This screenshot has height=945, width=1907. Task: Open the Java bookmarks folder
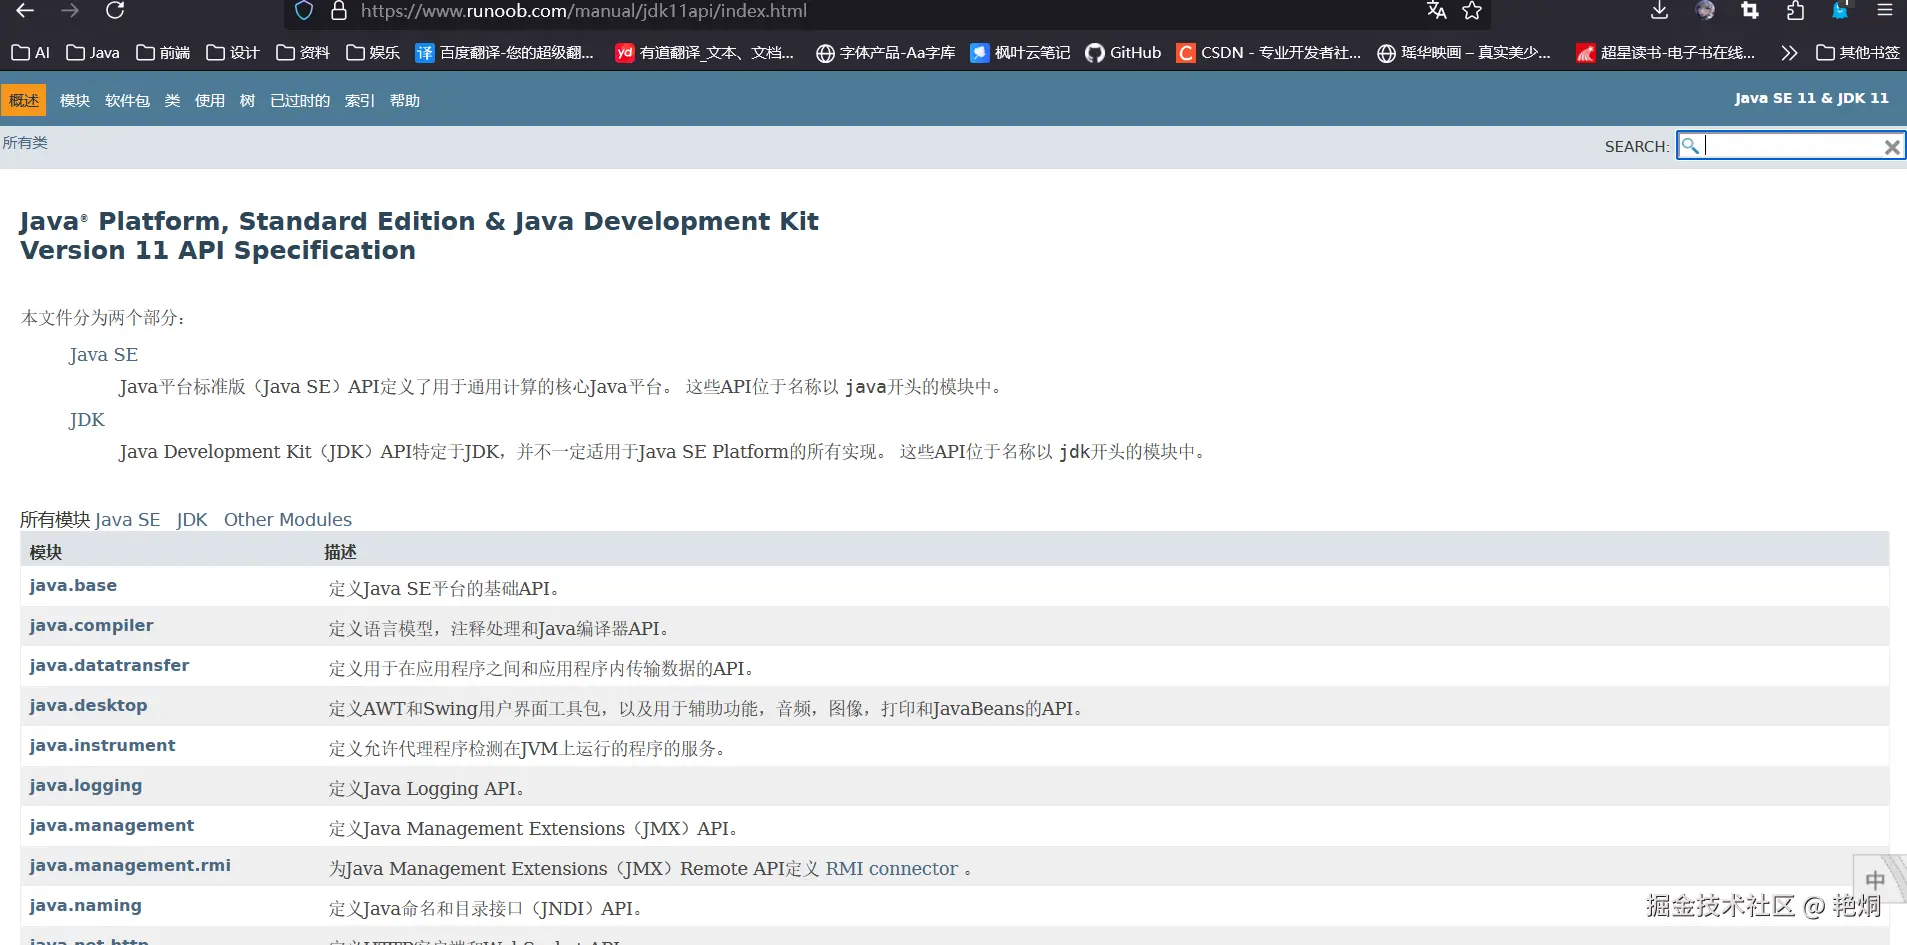click(x=93, y=53)
